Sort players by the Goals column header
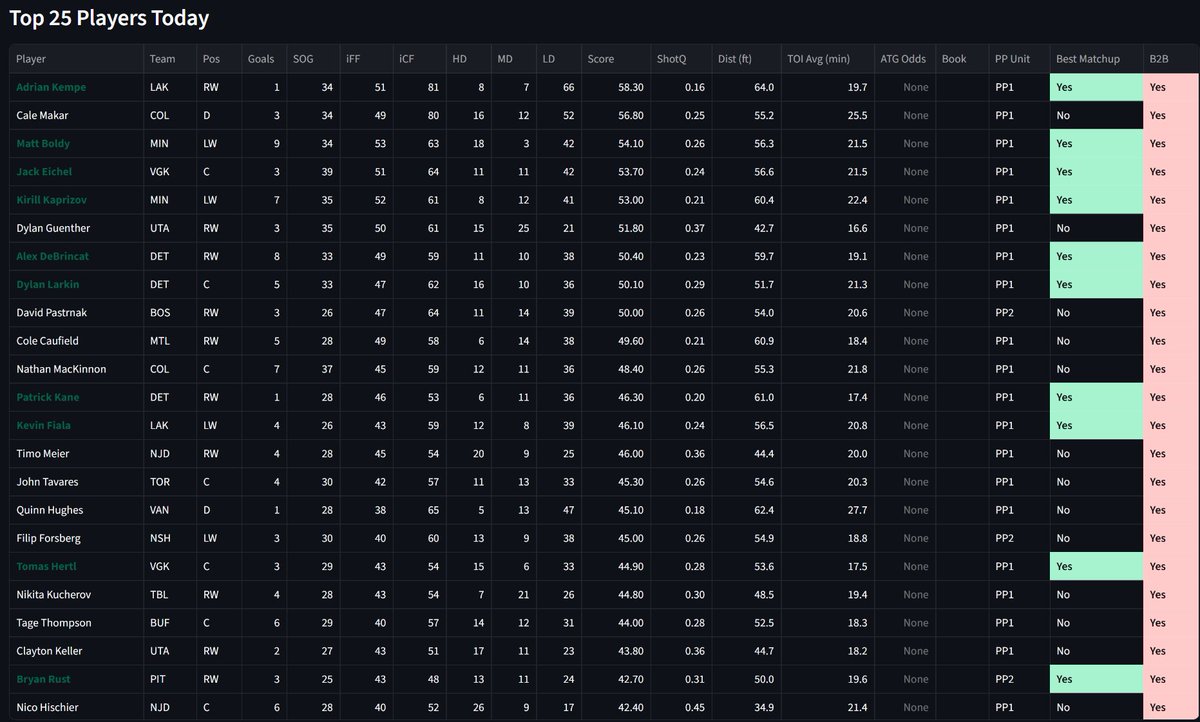Image resolution: width=1200 pixels, height=722 pixels. coord(261,58)
